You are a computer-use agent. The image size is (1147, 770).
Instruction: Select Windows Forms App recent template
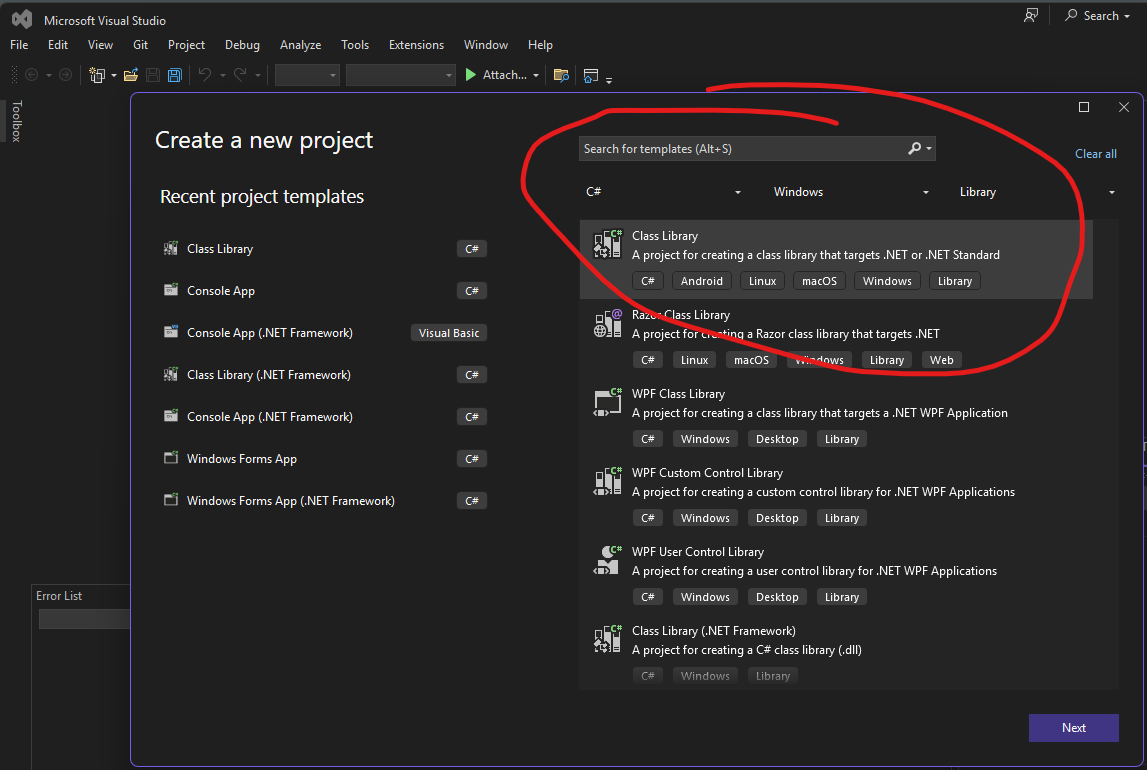pos(242,459)
